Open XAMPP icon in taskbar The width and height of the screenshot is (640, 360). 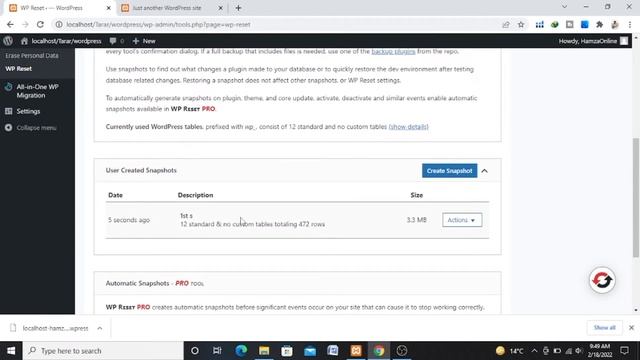(356, 351)
